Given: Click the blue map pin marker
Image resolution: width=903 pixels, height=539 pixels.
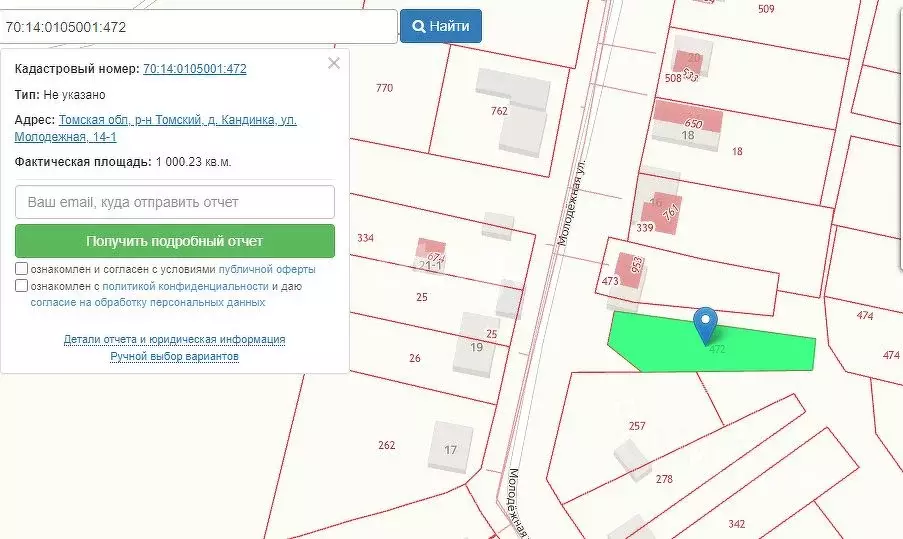Looking at the screenshot, I should pos(707,323).
